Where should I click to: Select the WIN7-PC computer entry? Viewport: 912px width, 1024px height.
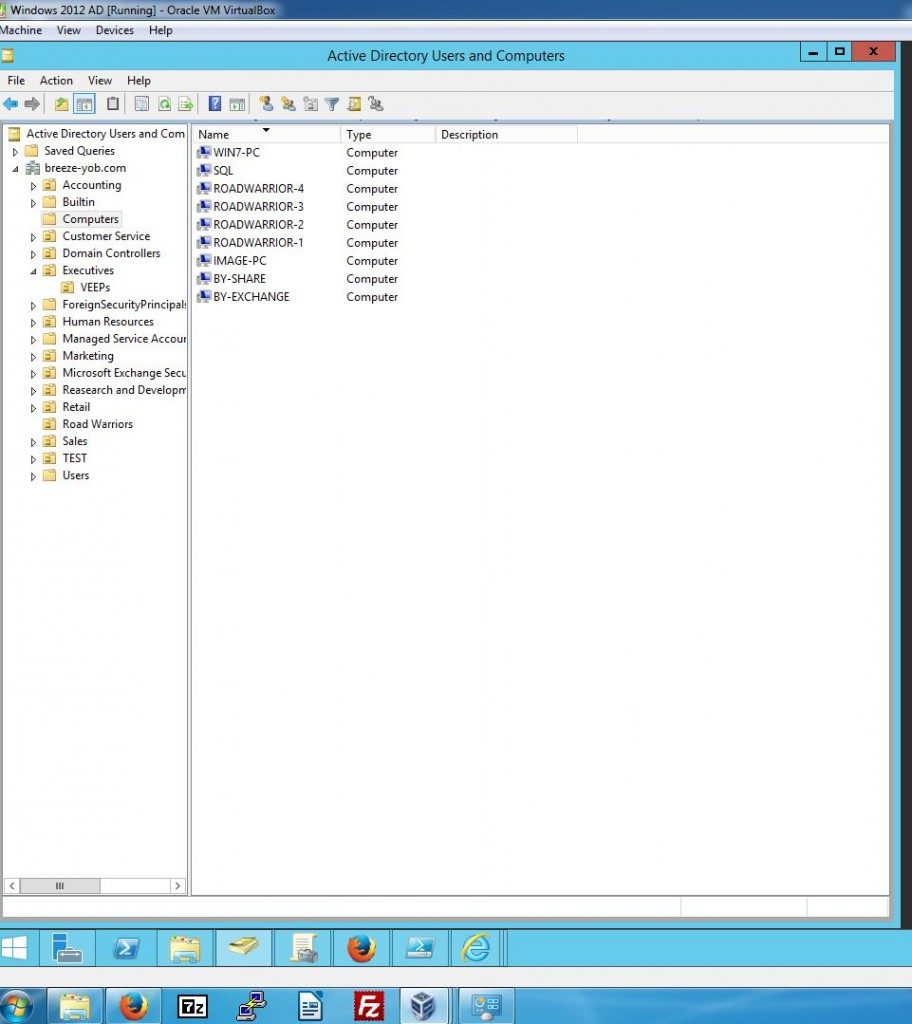pyautogui.click(x=236, y=152)
